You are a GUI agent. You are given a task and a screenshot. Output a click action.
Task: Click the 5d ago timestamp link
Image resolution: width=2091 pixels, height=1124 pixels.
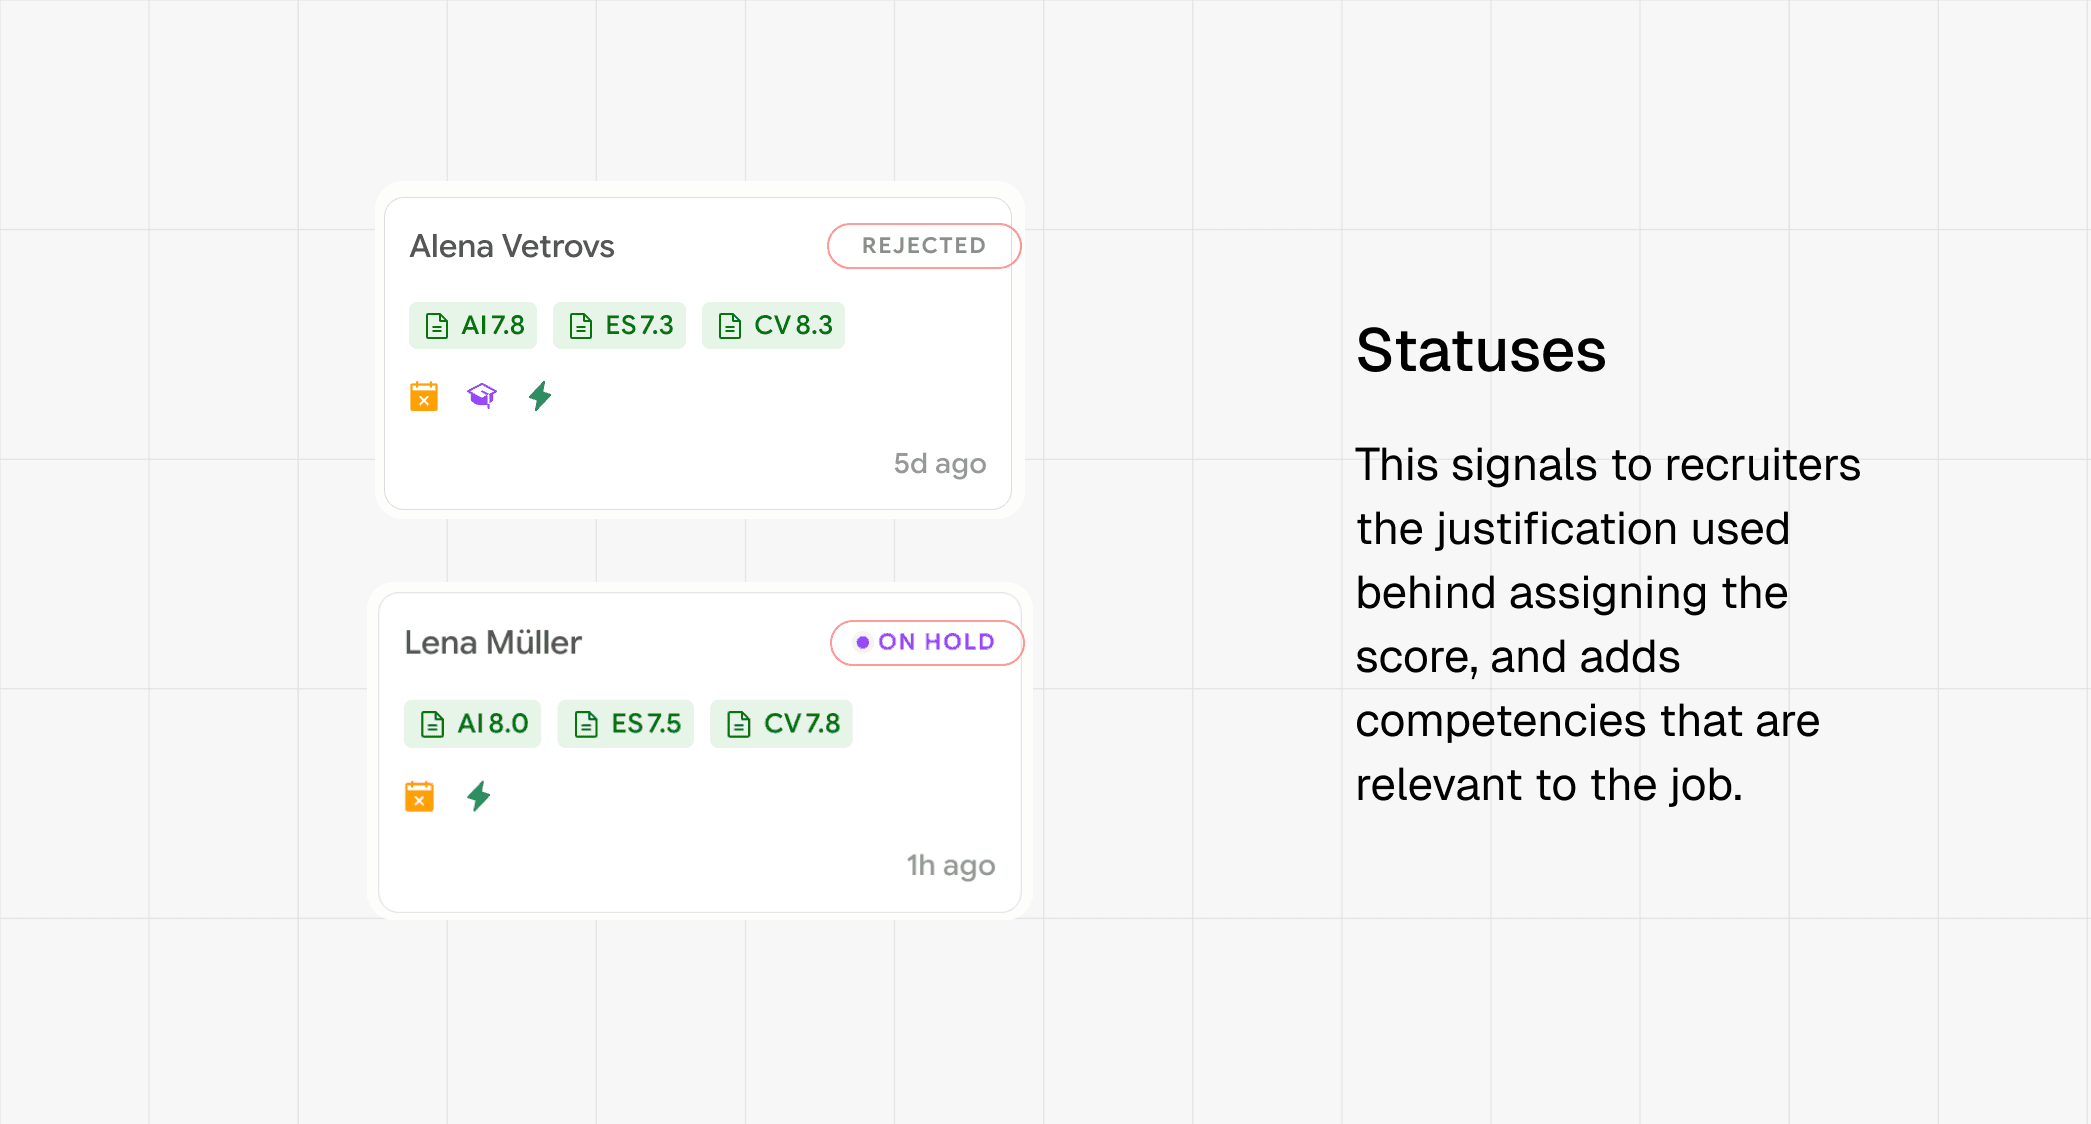(938, 463)
